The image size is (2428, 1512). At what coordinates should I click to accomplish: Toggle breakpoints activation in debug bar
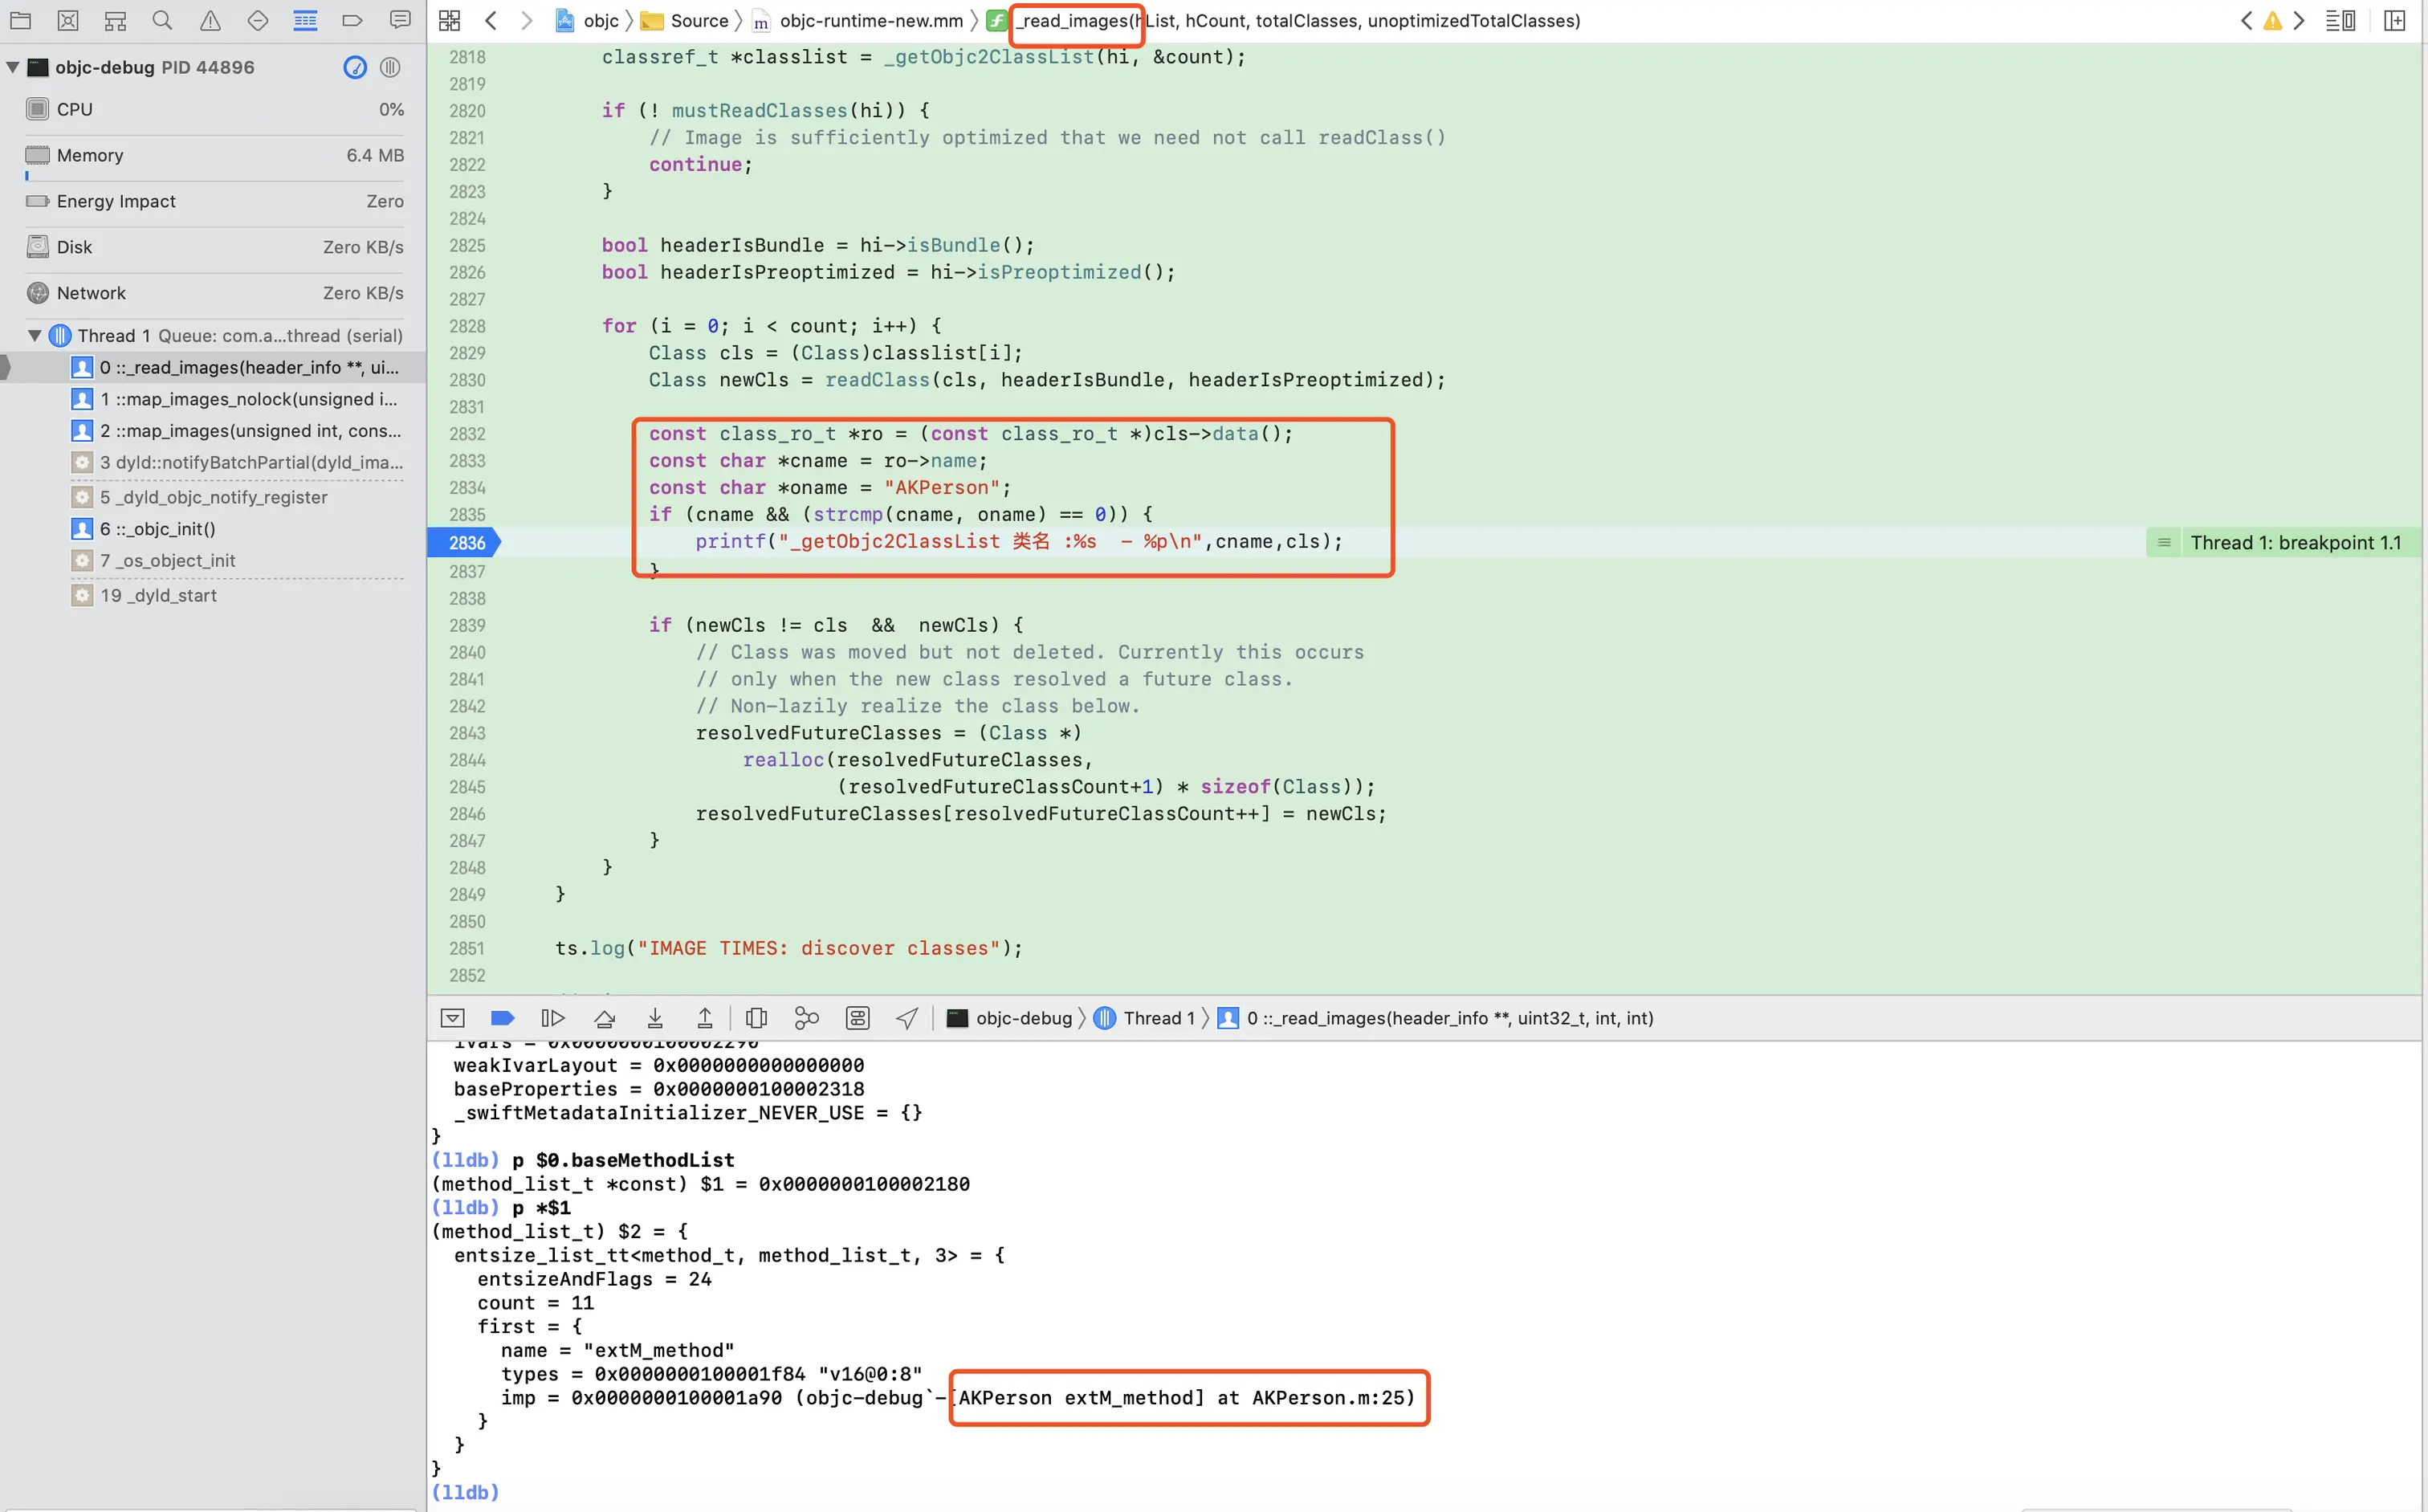point(502,1018)
